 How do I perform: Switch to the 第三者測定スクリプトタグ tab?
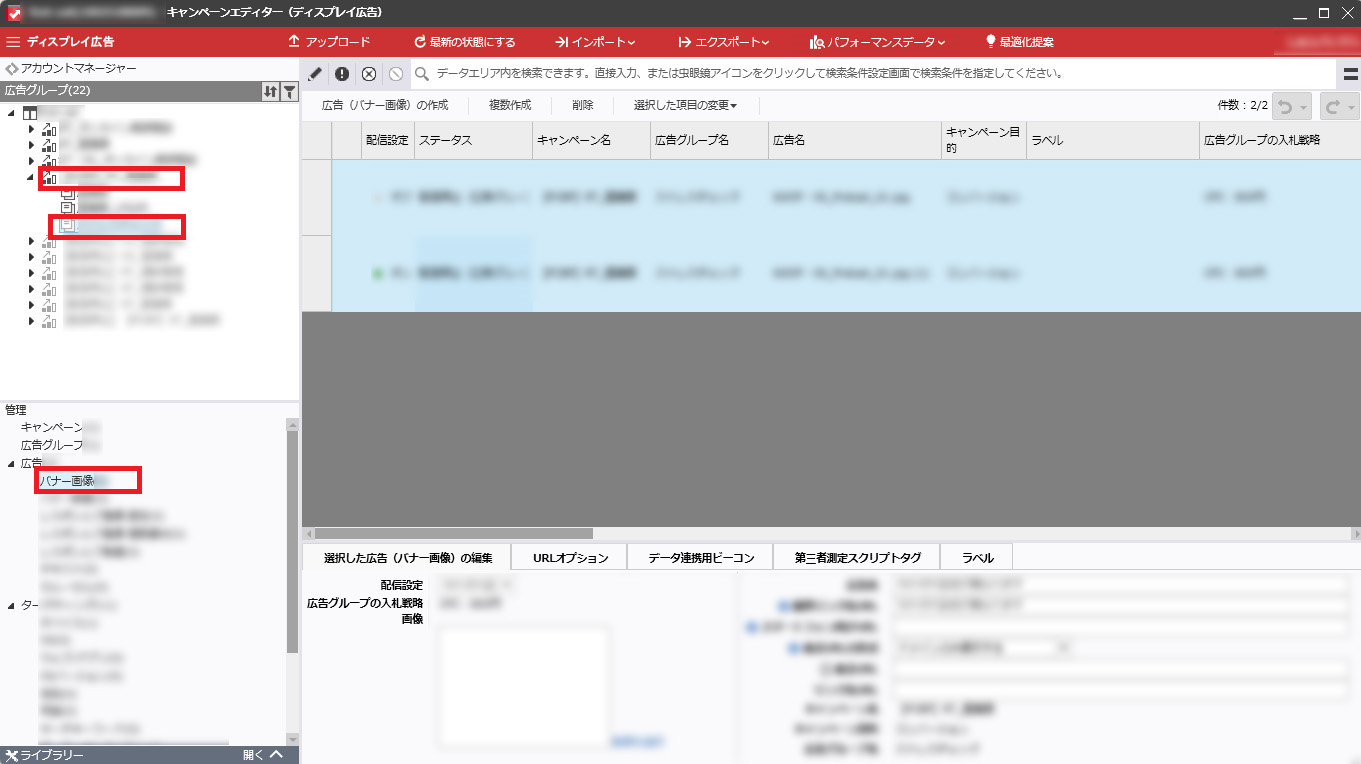pyautogui.click(x=857, y=558)
